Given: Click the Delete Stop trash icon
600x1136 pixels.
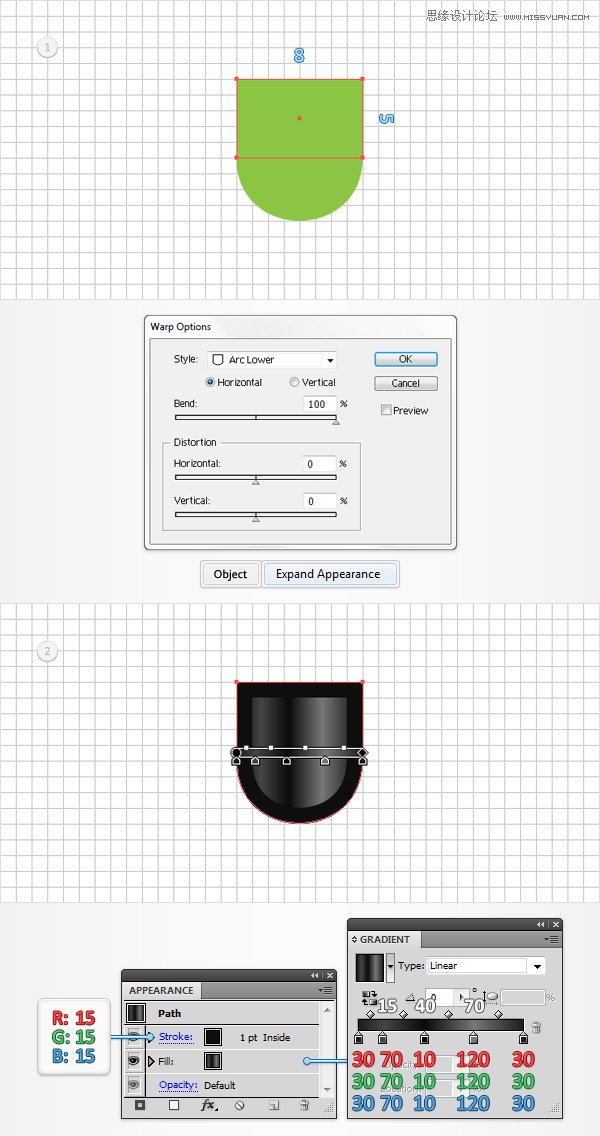Looking at the screenshot, I should point(536,1027).
